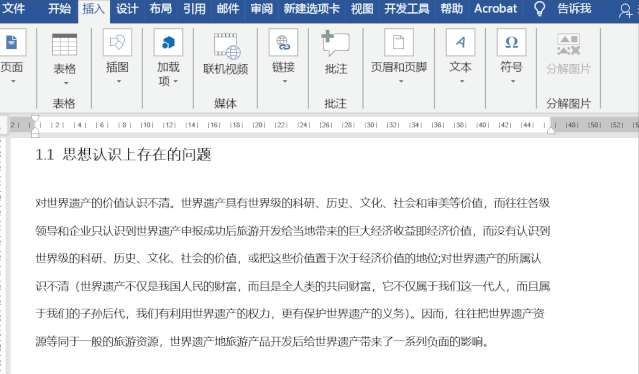Image resolution: width=639 pixels, height=374 pixels.
Task: Click the right indent marker on ruler
Action: (x=551, y=130)
